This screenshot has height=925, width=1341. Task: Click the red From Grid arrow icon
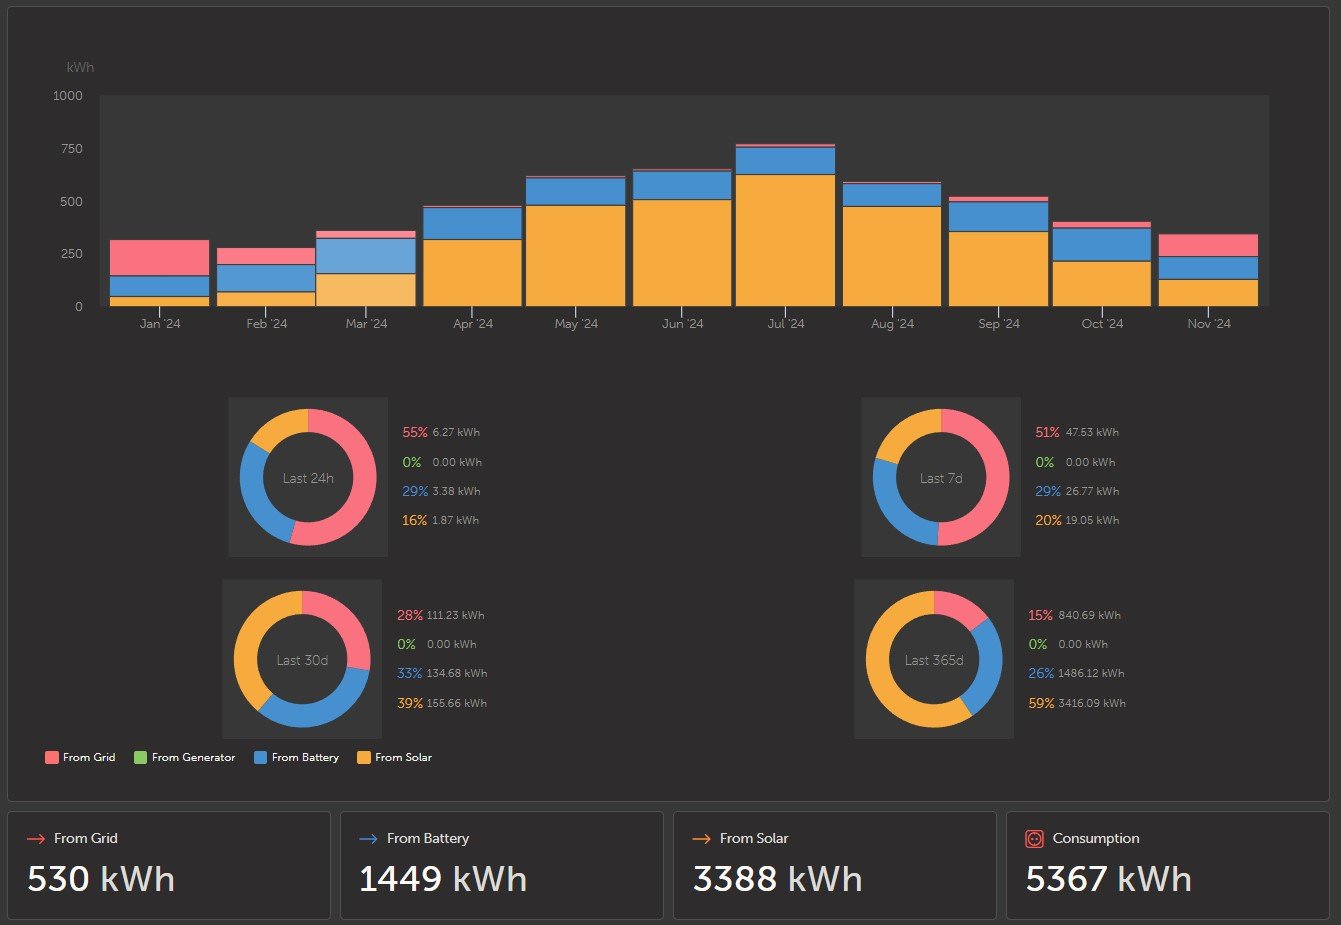pos(36,839)
